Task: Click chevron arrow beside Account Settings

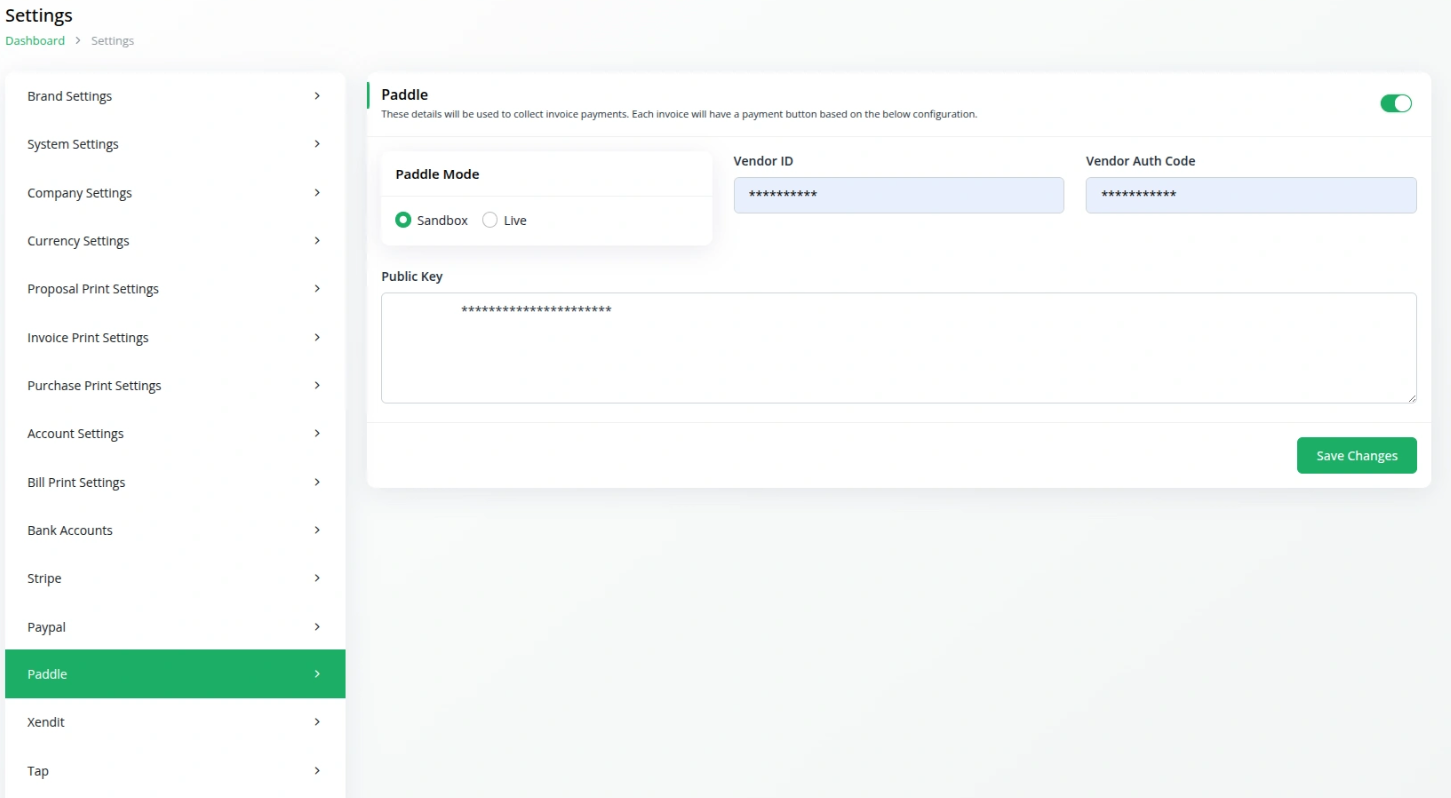Action: point(317,433)
